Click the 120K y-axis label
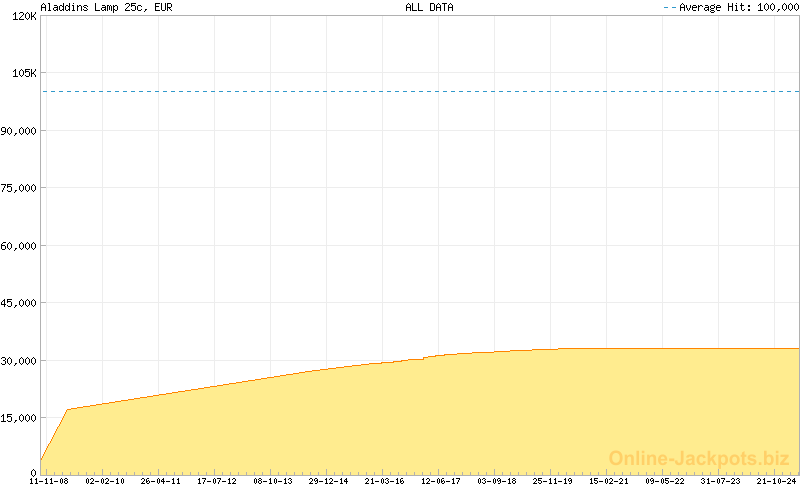This screenshot has width=800, height=490. (22, 16)
